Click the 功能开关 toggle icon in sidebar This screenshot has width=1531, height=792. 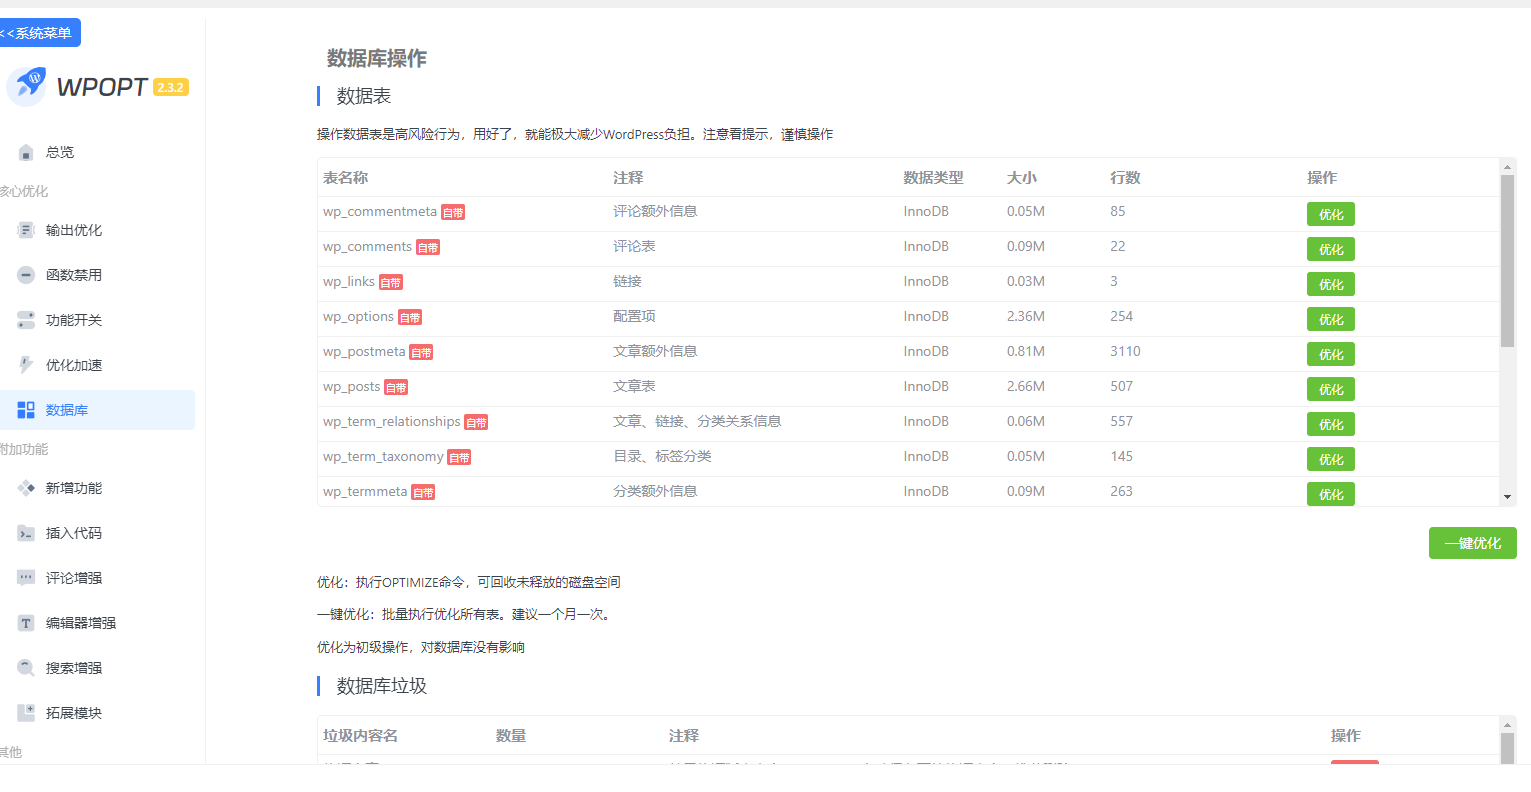(x=26, y=320)
